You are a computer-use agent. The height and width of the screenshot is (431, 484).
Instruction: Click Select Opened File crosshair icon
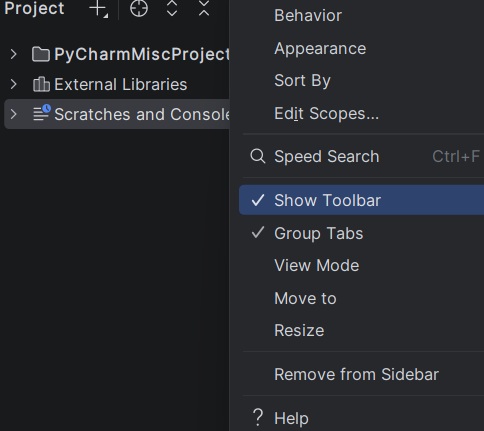pyautogui.click(x=139, y=8)
